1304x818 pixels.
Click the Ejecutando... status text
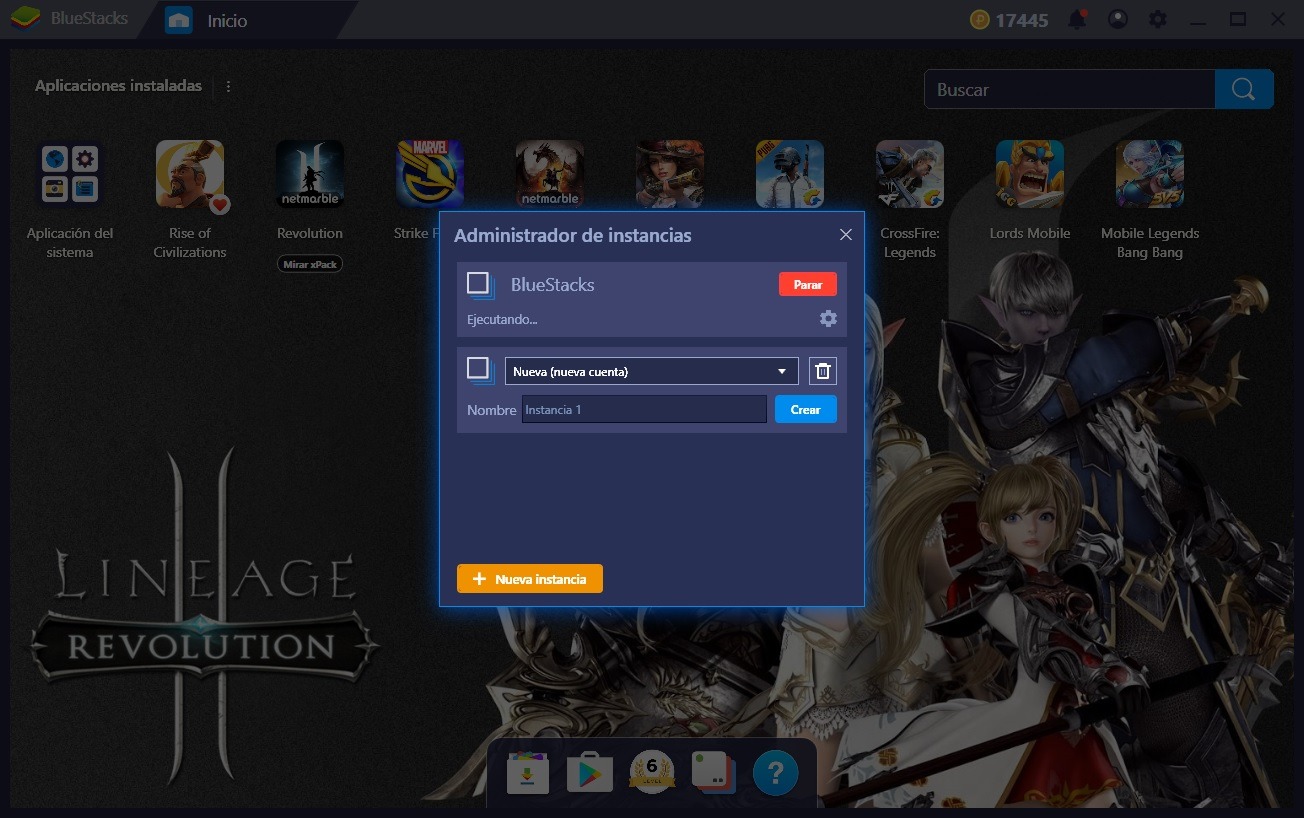click(502, 320)
